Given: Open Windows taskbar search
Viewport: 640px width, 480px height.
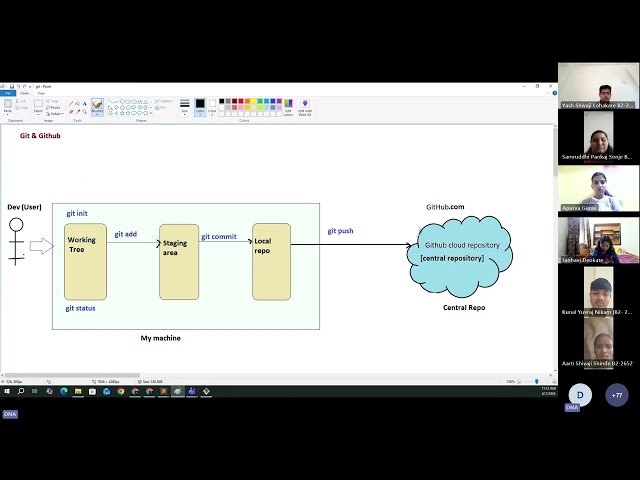Looking at the screenshot, I should point(21,391).
